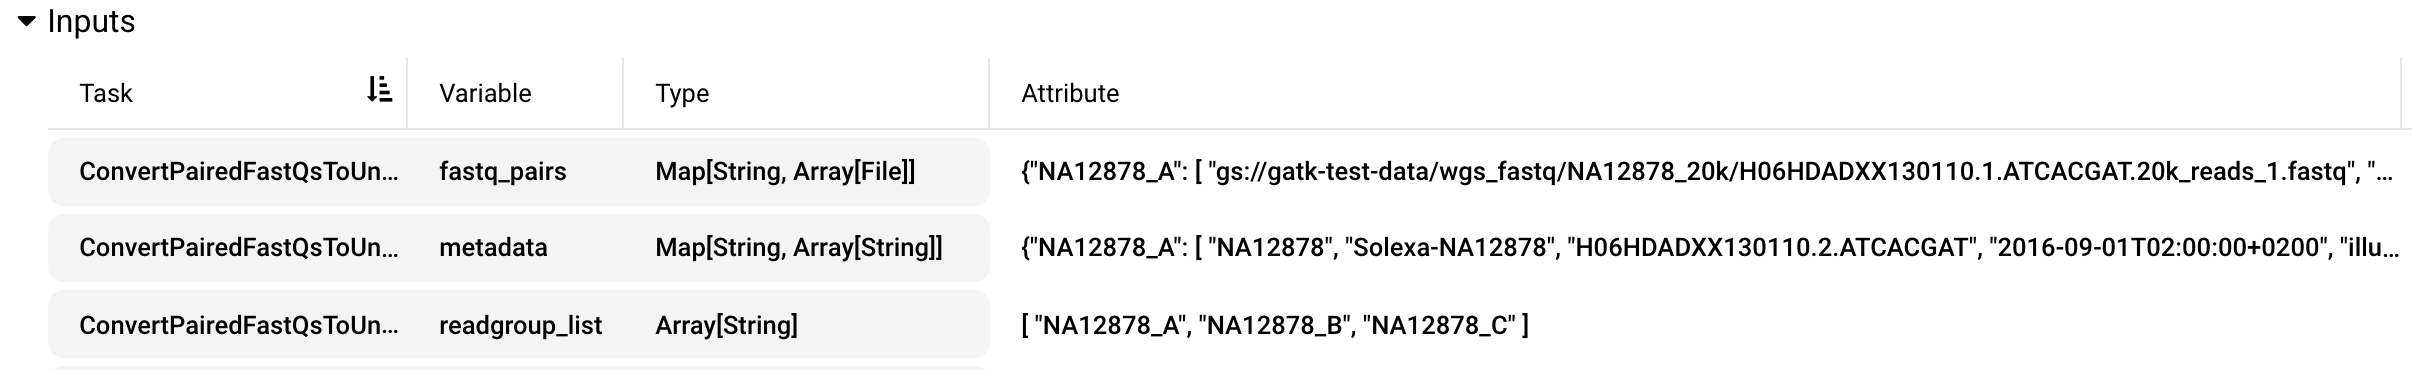
Task: Click the Inputs section heading
Action: click(x=91, y=21)
